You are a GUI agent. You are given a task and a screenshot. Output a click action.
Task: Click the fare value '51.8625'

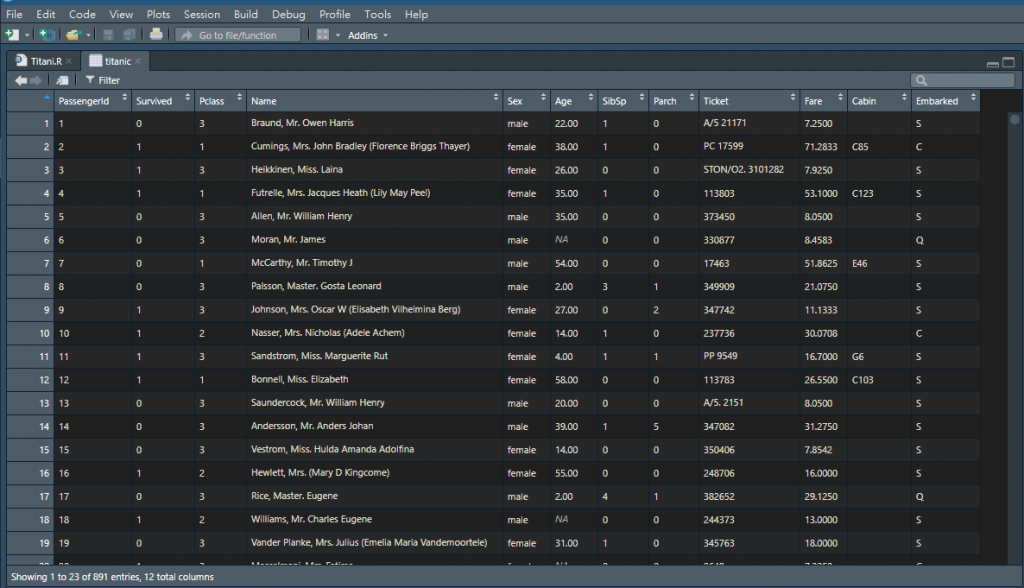[823, 263]
